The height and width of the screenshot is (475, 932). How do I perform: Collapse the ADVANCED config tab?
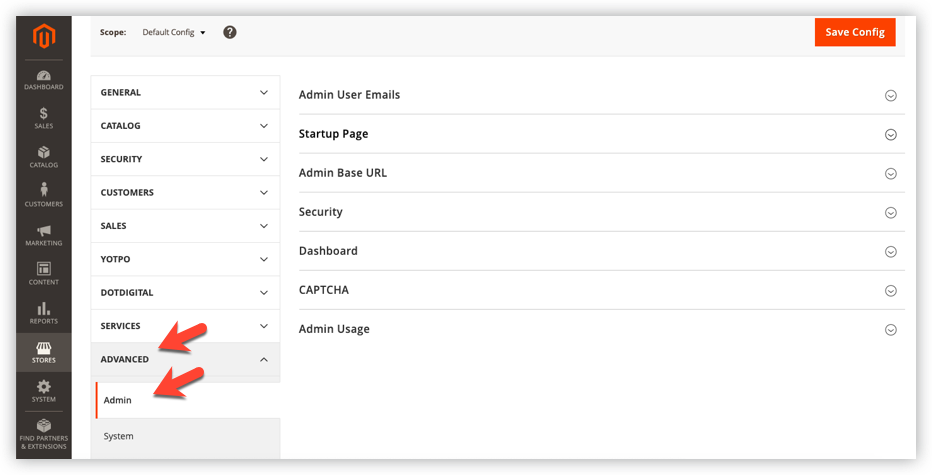click(x=185, y=359)
